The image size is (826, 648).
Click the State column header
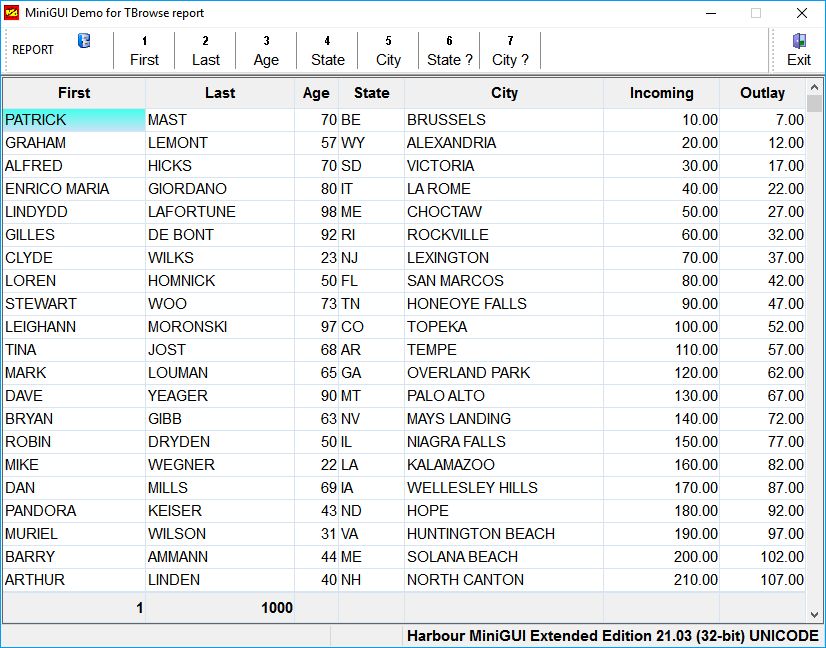pyautogui.click(x=371, y=93)
